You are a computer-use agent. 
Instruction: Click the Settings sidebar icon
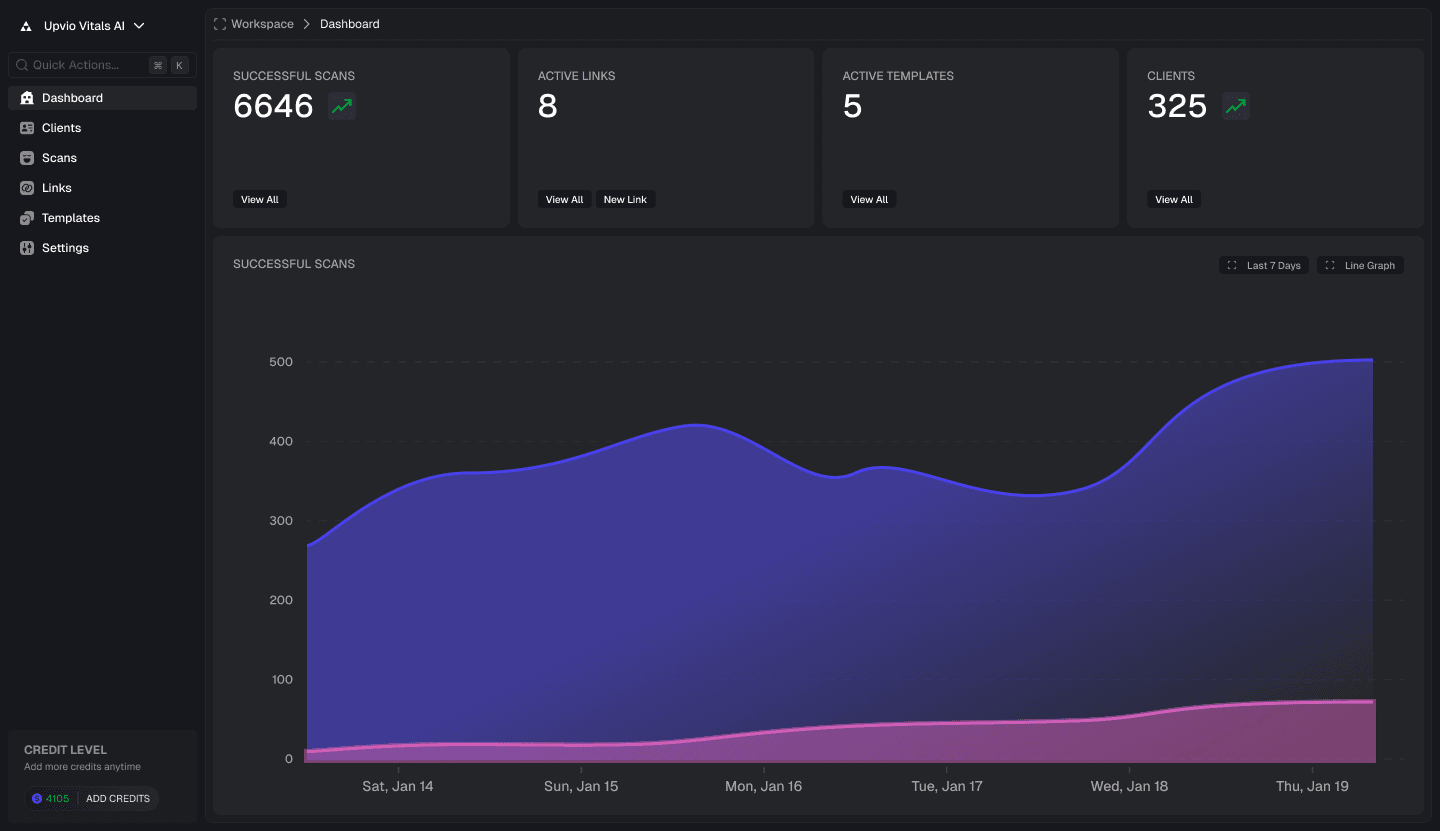click(27, 248)
